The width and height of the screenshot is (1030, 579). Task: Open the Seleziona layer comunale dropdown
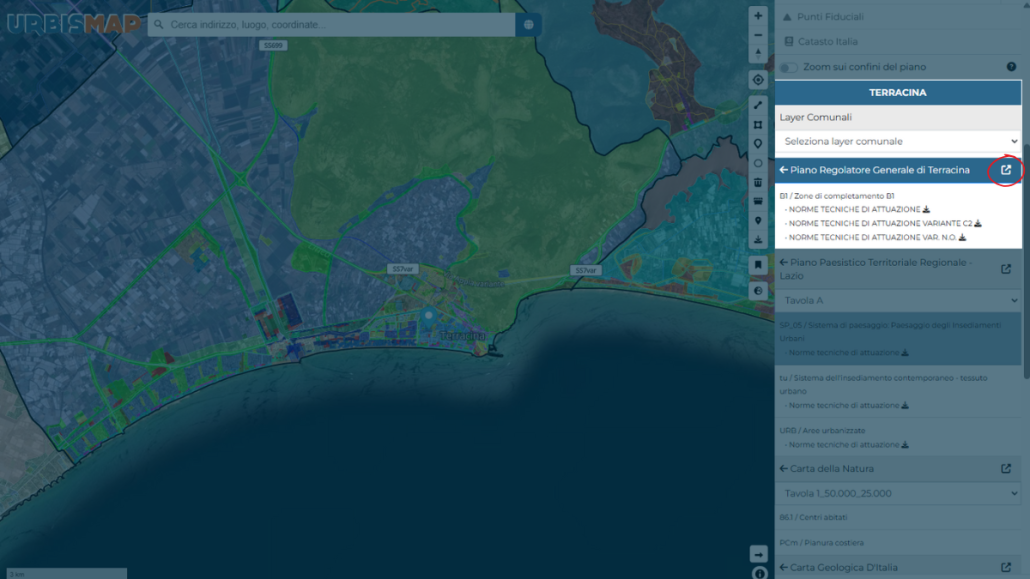coord(898,141)
